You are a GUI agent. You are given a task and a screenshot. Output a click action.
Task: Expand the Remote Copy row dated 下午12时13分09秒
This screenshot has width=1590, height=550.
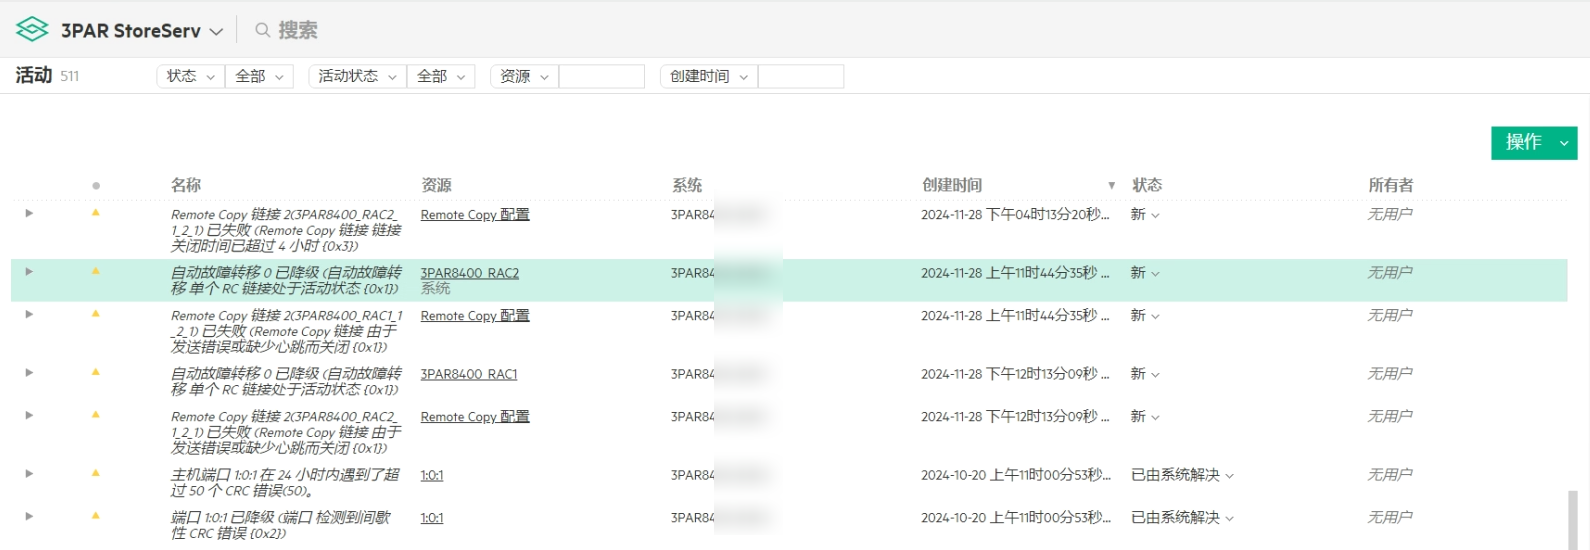click(29, 415)
